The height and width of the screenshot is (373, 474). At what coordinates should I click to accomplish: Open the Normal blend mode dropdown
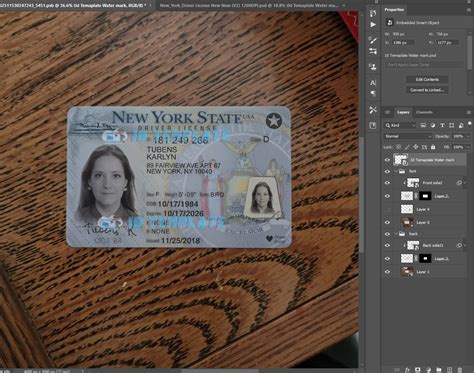click(408, 136)
